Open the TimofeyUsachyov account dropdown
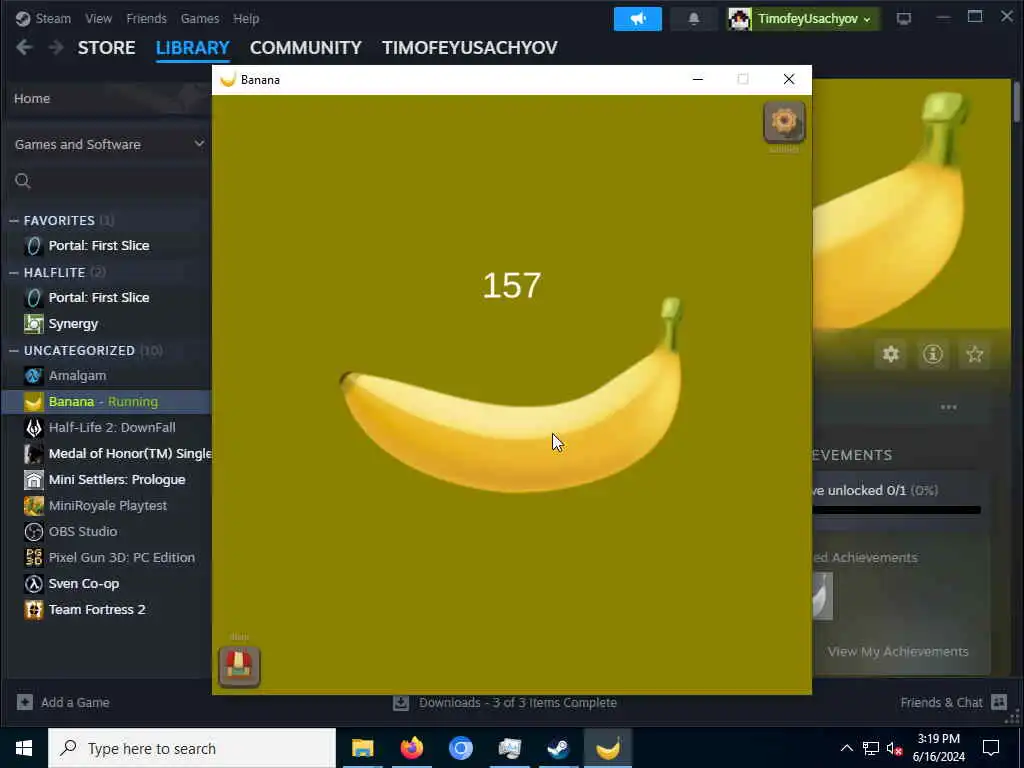The width and height of the screenshot is (1024, 768). point(805,19)
